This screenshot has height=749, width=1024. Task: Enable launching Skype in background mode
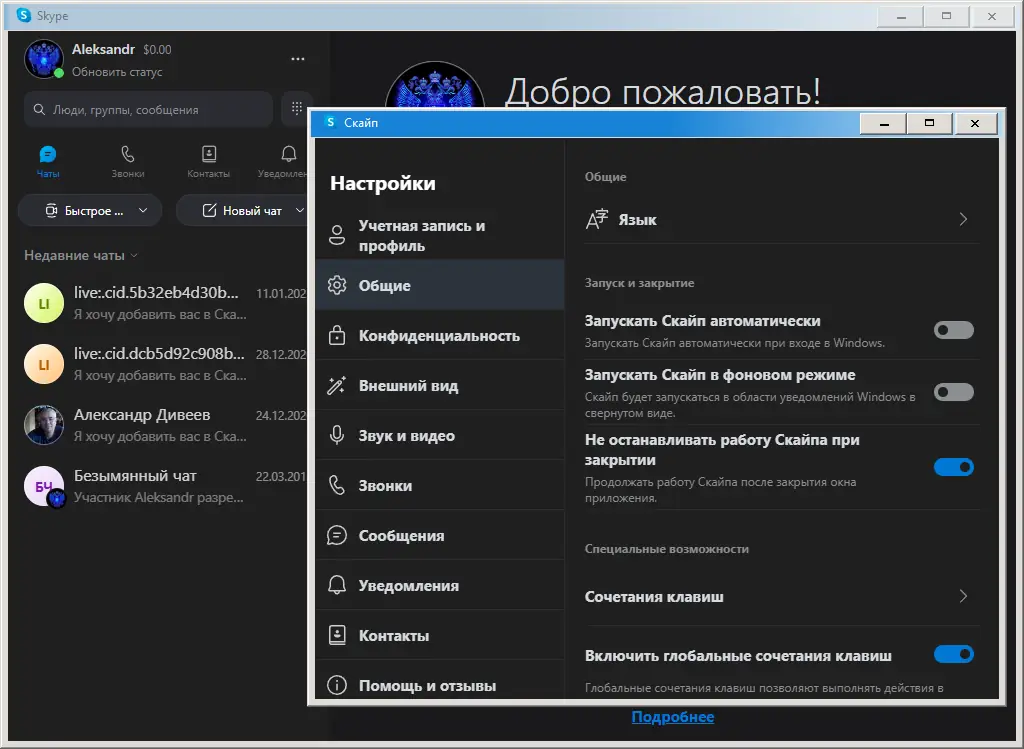click(953, 392)
